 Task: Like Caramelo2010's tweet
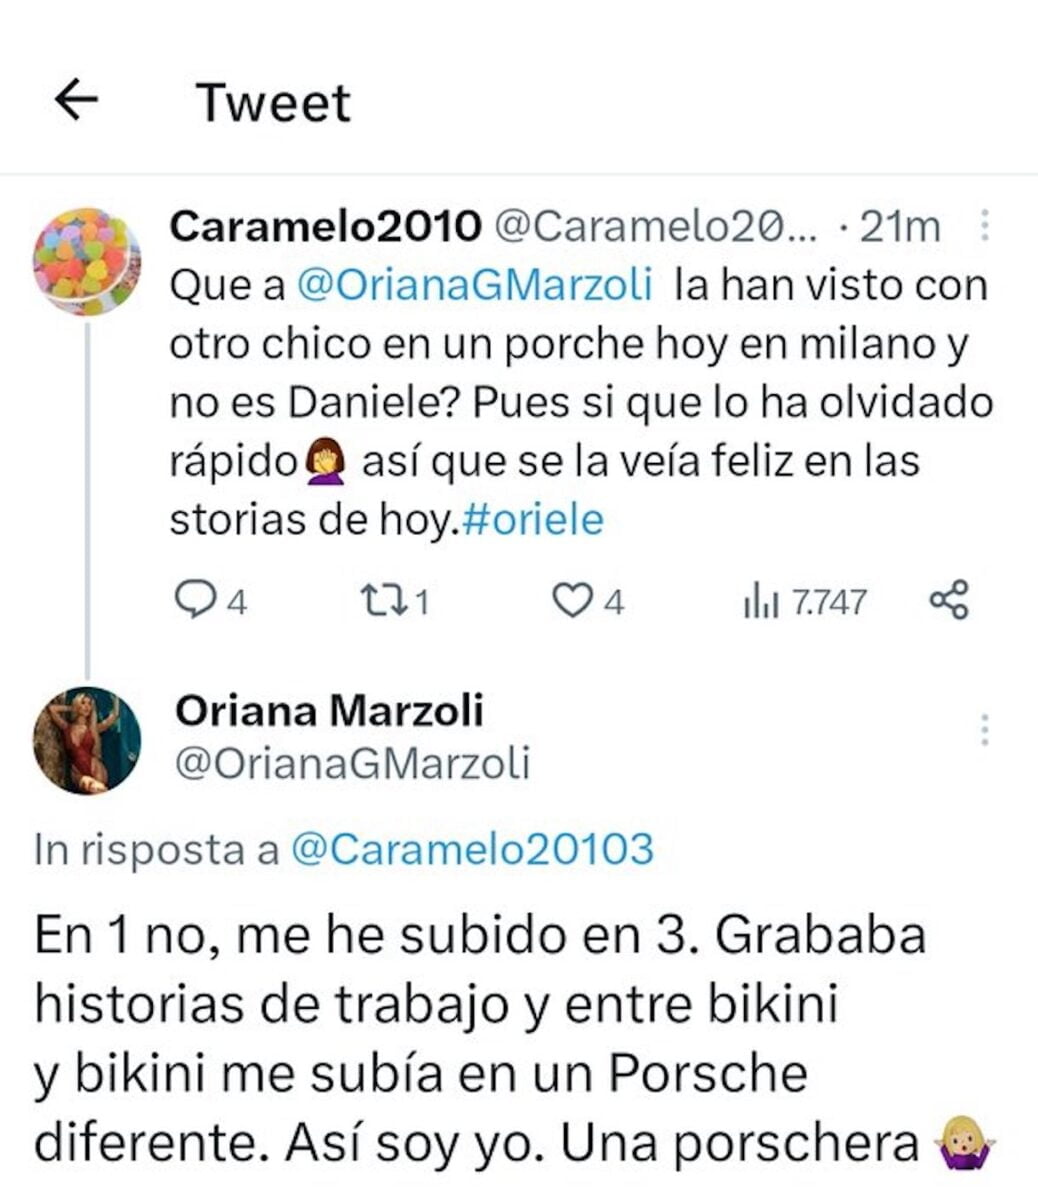(x=572, y=600)
